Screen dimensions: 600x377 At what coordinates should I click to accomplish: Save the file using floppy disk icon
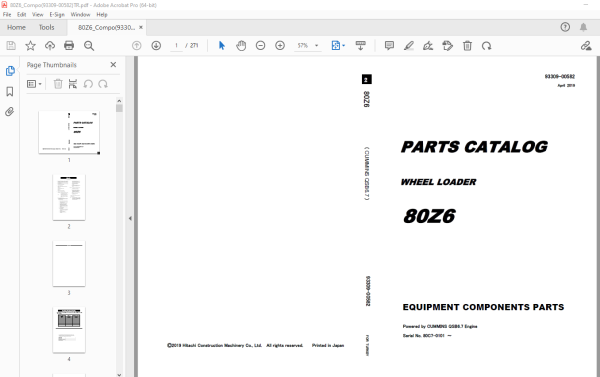tap(11, 46)
